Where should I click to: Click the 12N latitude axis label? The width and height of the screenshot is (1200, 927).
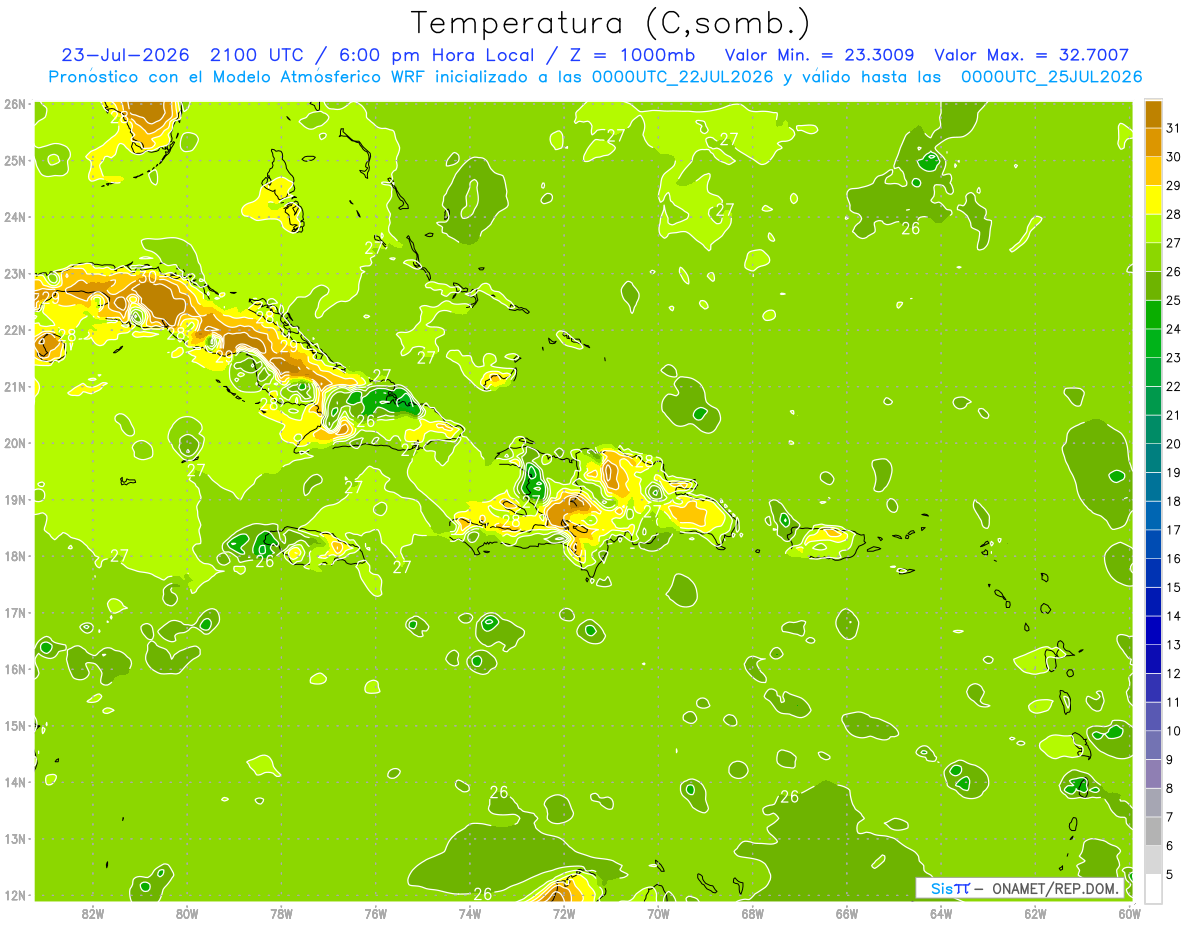tap(14, 895)
